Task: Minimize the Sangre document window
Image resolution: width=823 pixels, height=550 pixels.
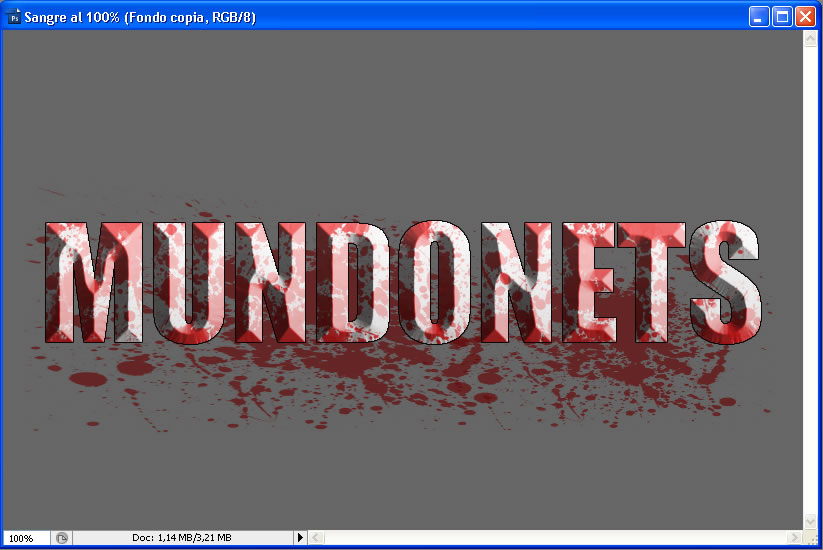Action: 758,17
